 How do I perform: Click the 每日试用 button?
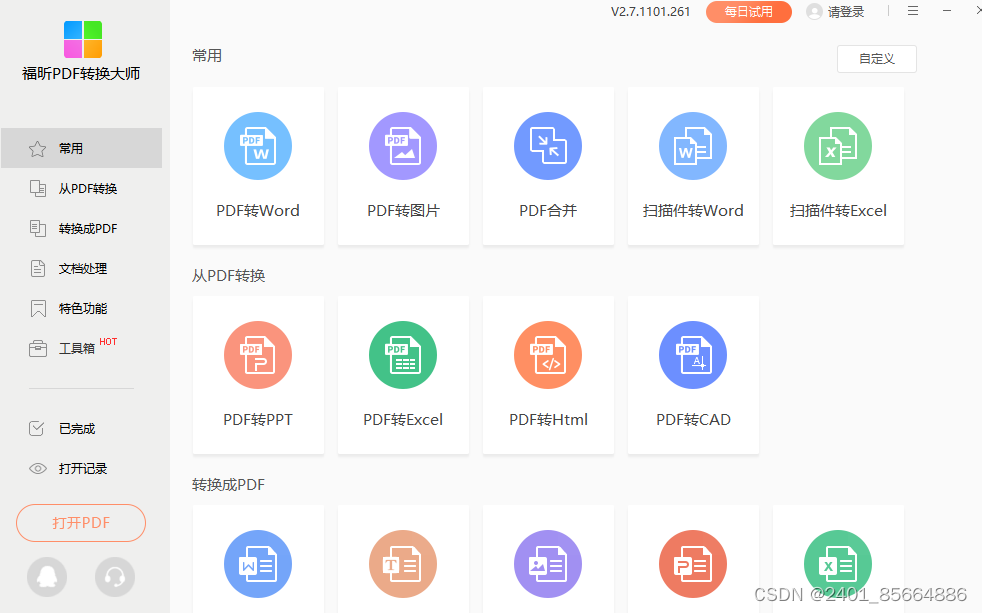click(x=748, y=12)
